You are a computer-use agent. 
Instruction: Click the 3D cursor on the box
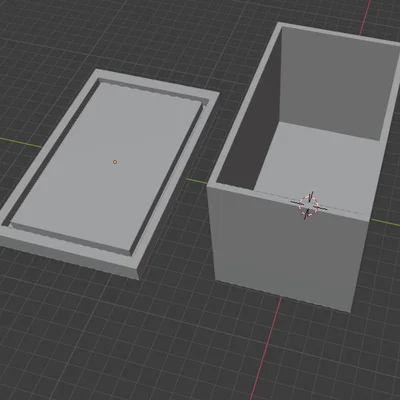[309, 205]
